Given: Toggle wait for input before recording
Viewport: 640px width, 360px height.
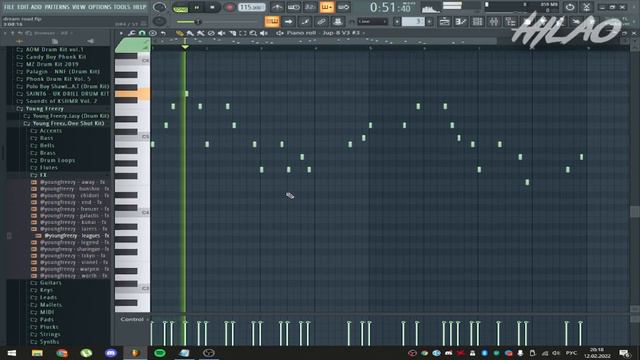Looking at the screenshot, I should coord(293,7).
